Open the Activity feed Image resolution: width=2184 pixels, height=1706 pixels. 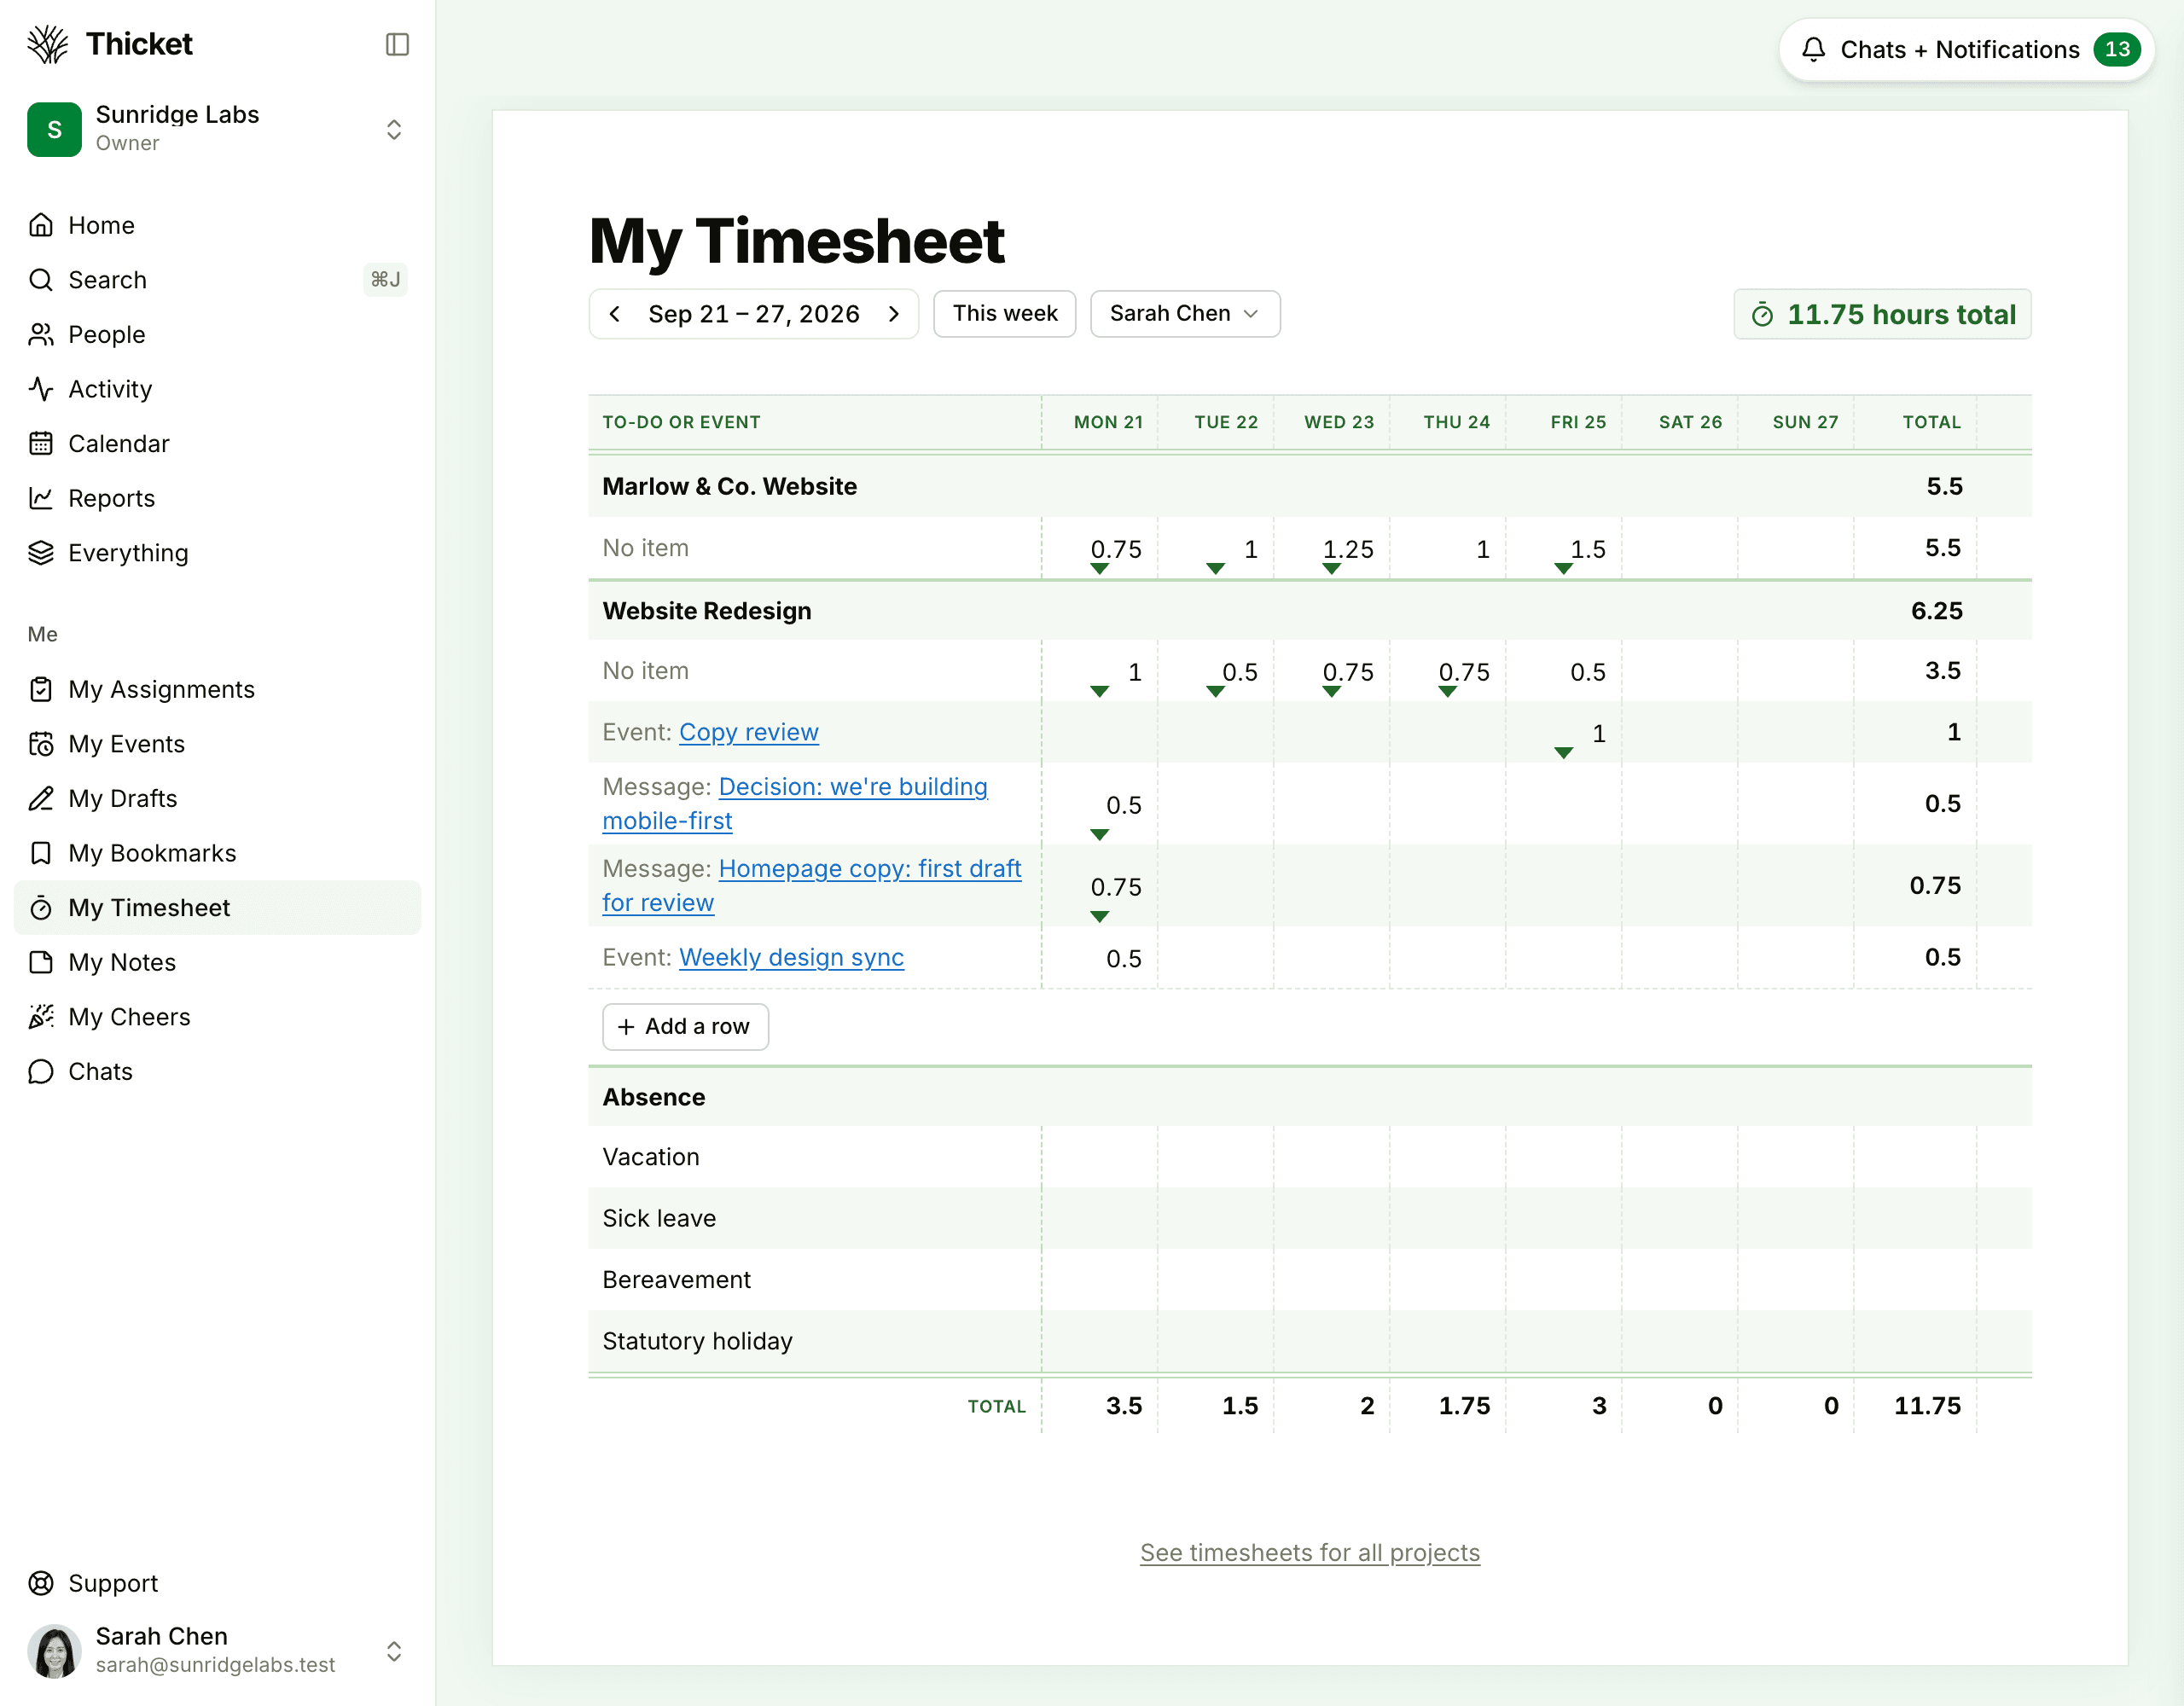(x=217, y=389)
